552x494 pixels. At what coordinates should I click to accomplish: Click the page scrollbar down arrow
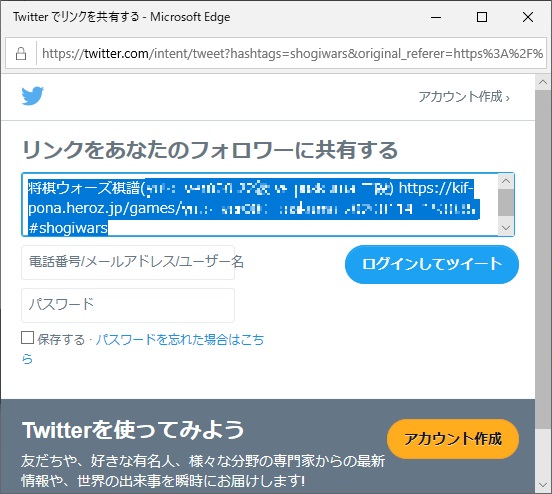(543, 485)
